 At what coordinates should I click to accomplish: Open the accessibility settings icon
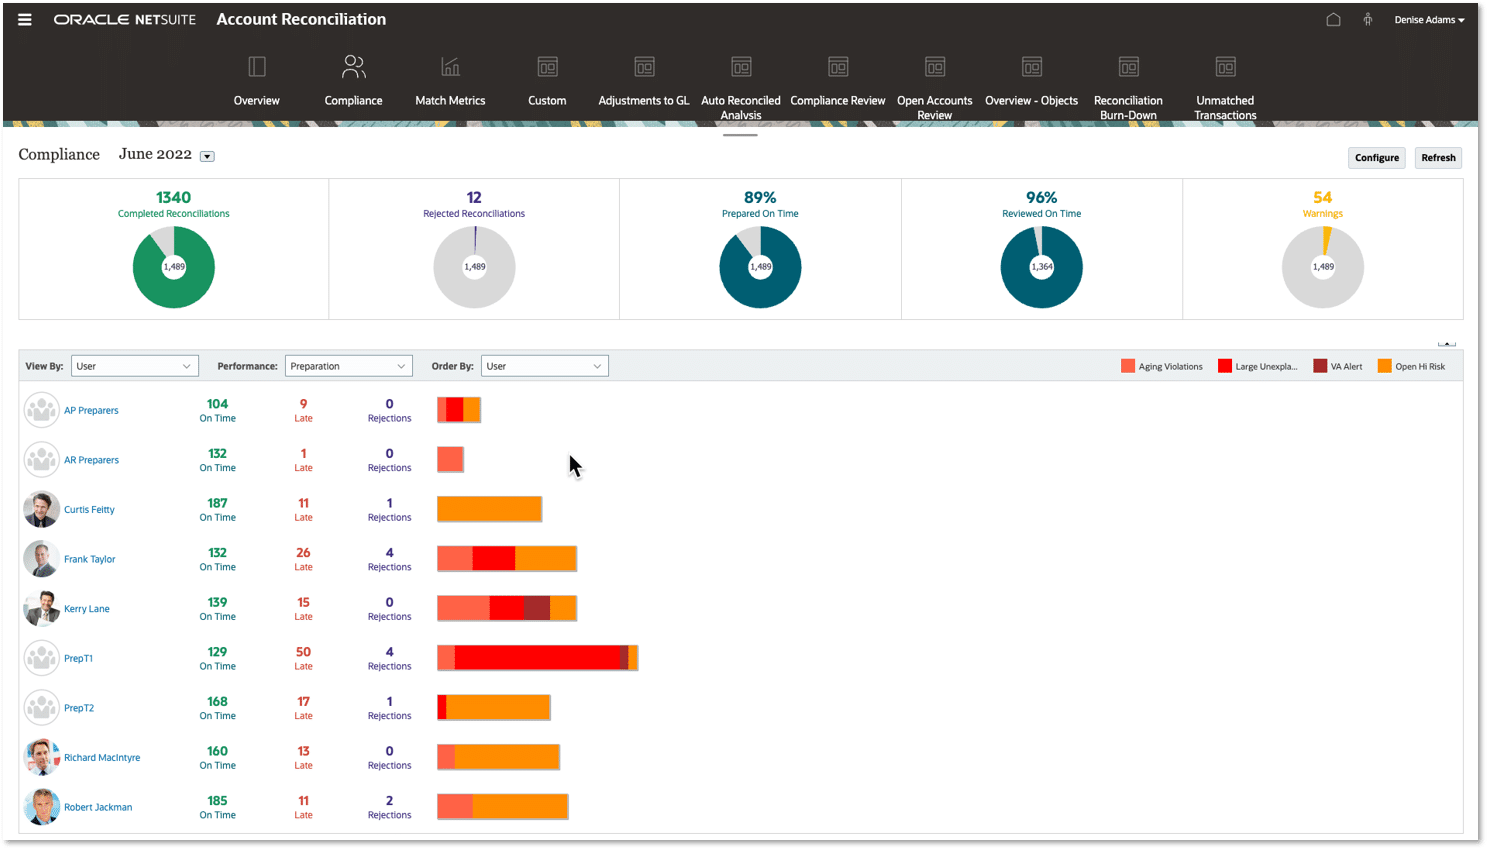tap(1367, 19)
